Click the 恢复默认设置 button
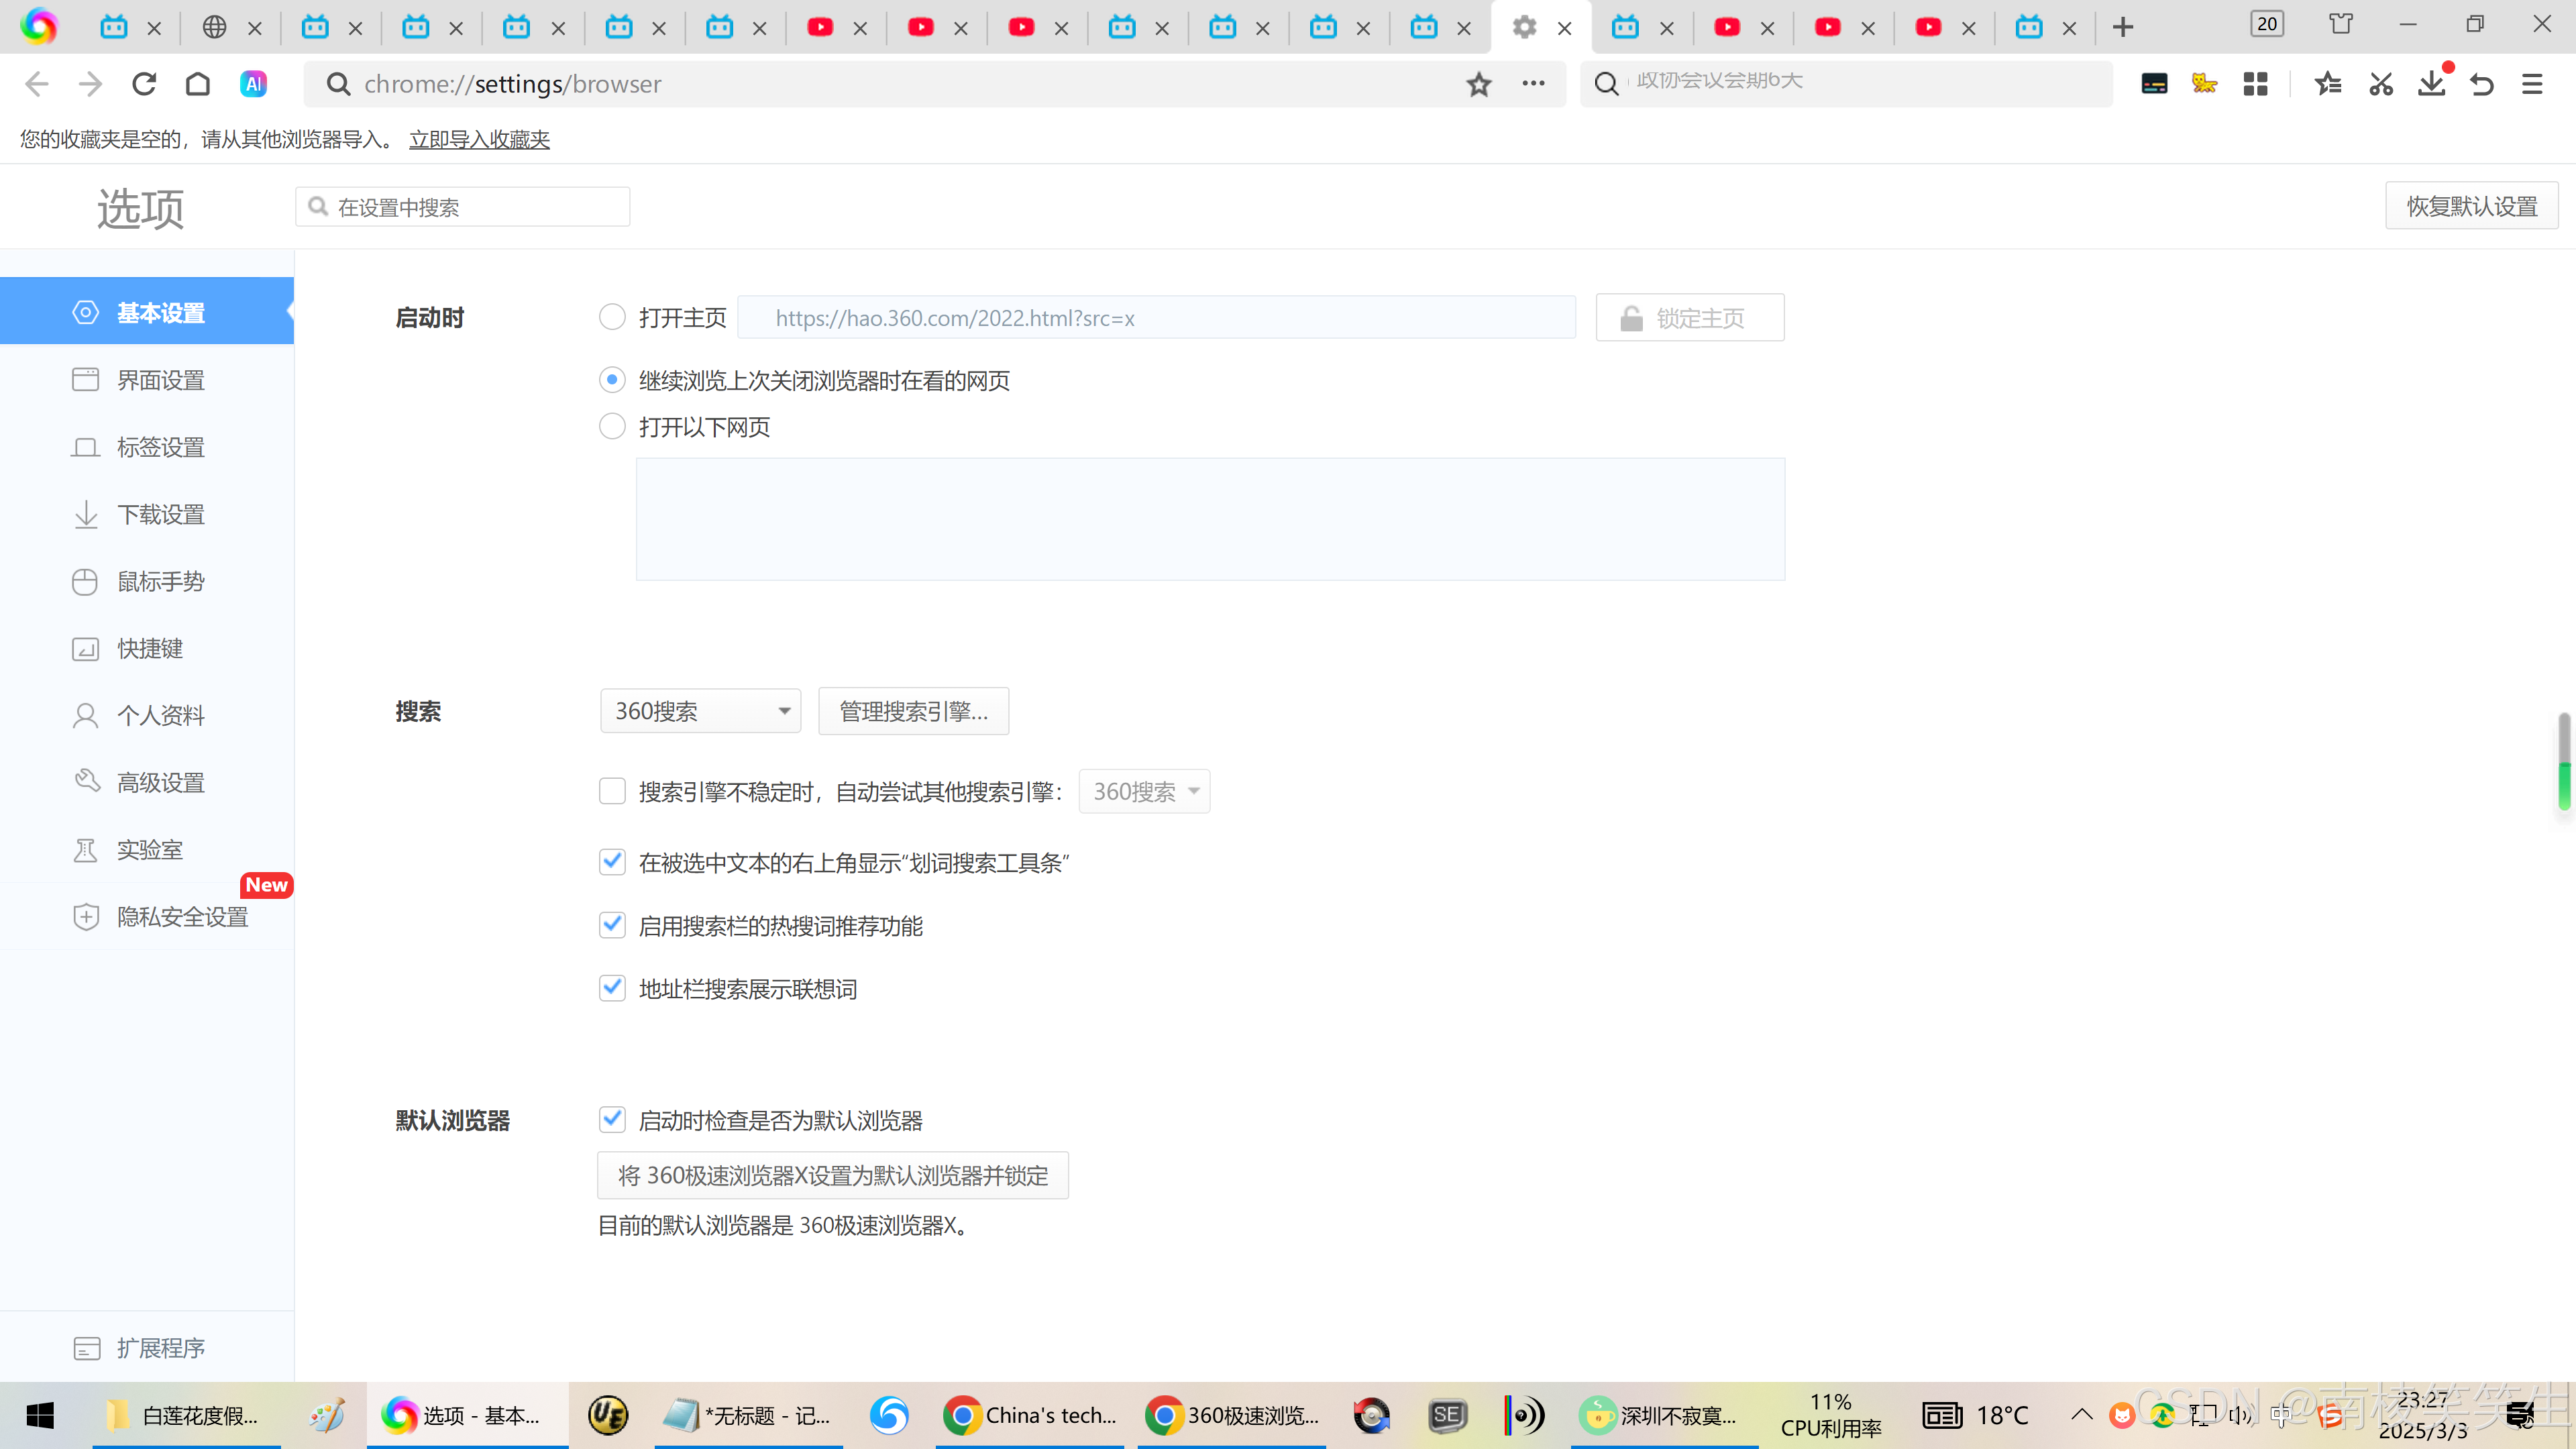 click(2471, 206)
